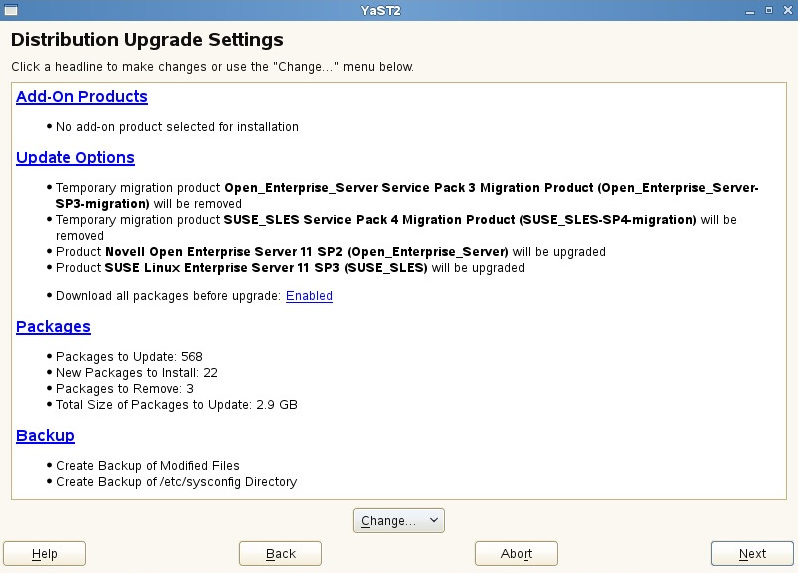Click the 'Total Size of Packages' line
This screenshot has height=573, width=798.
tap(176, 405)
